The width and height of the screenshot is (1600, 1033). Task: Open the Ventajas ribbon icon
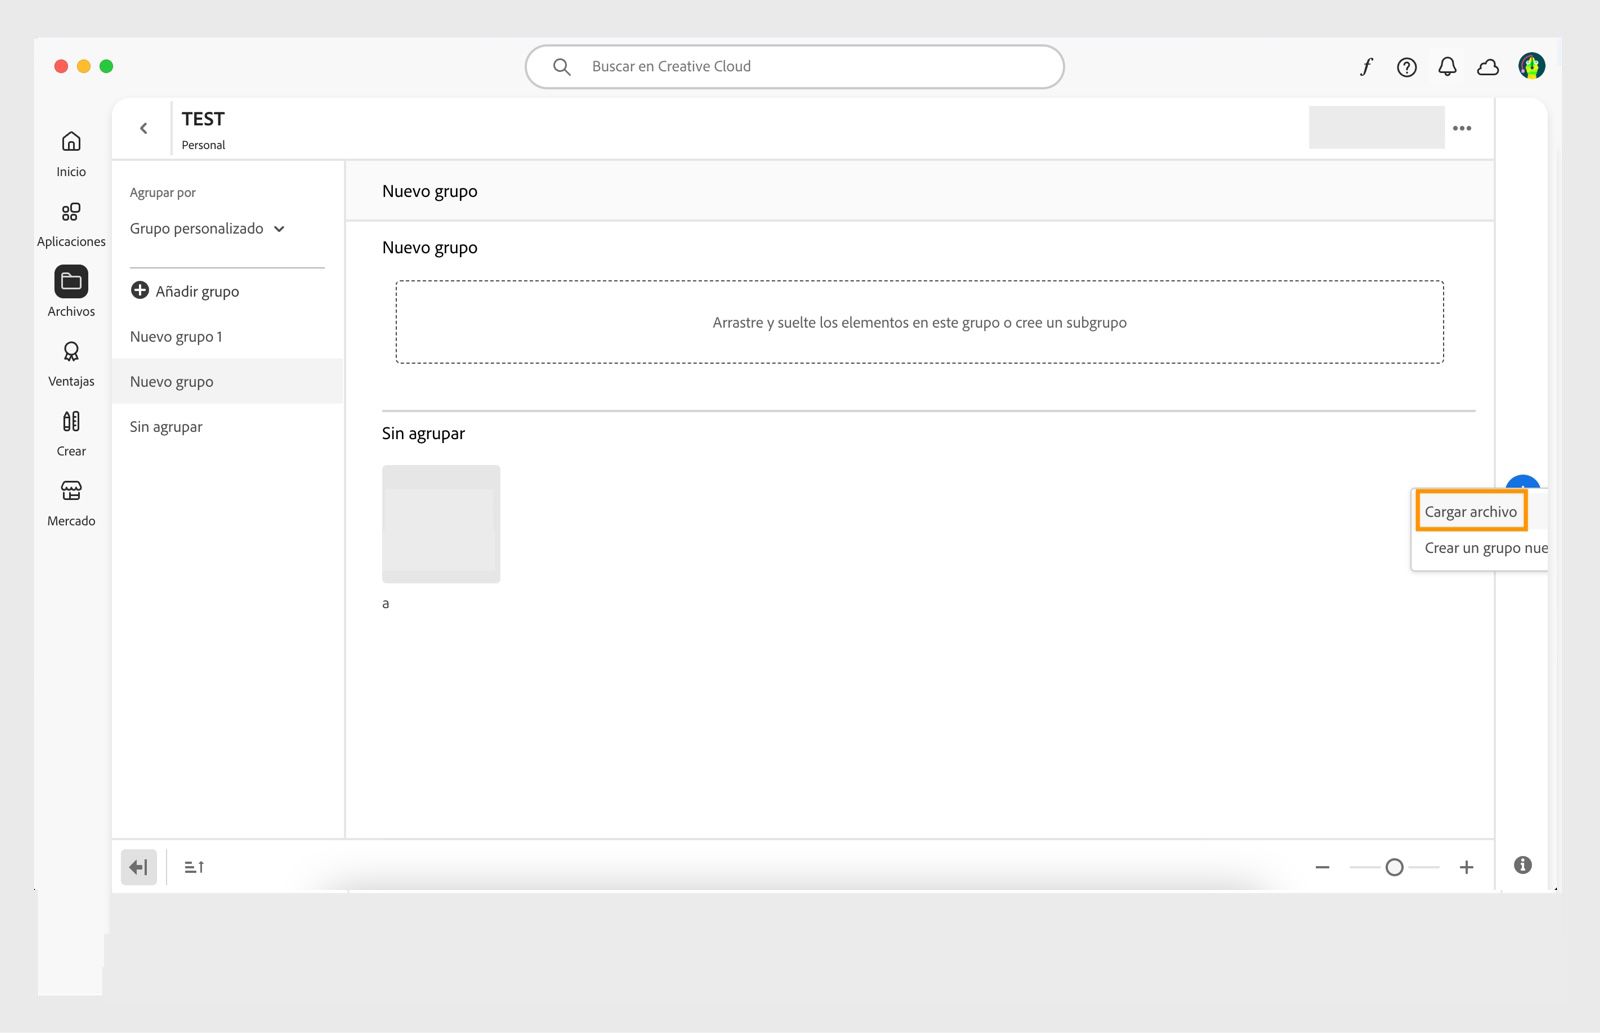tap(71, 352)
